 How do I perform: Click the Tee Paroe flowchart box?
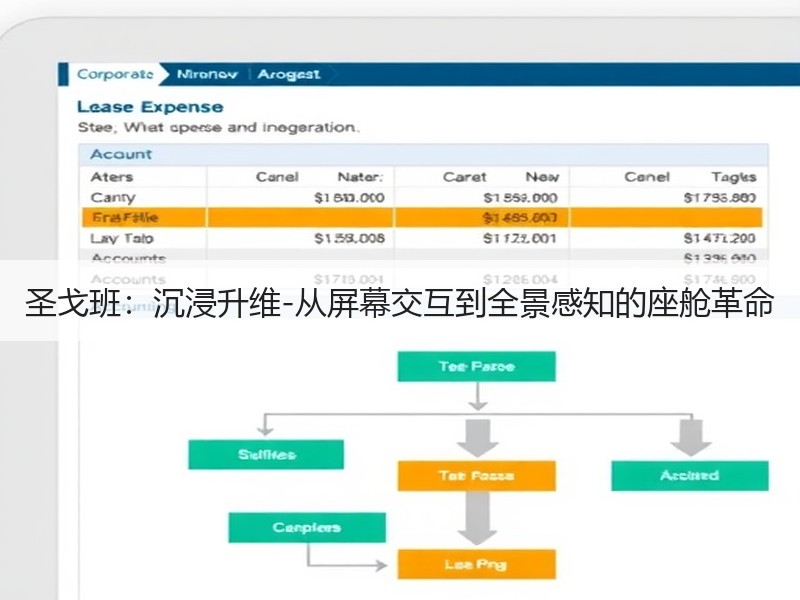(x=477, y=366)
